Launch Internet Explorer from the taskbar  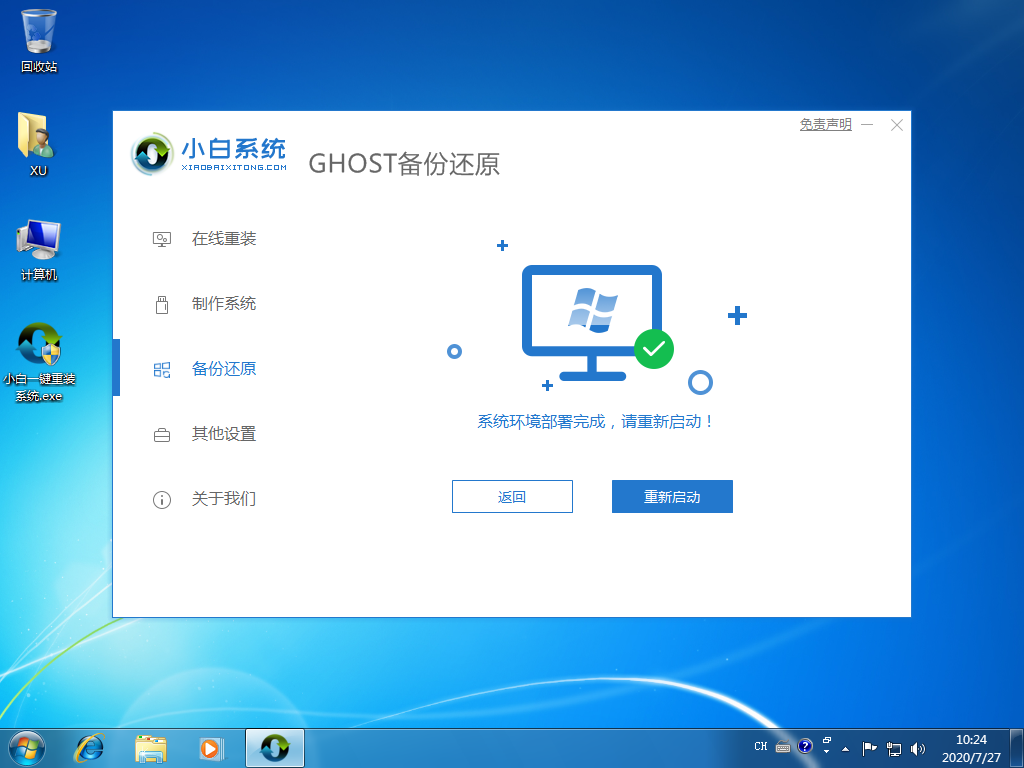90,747
